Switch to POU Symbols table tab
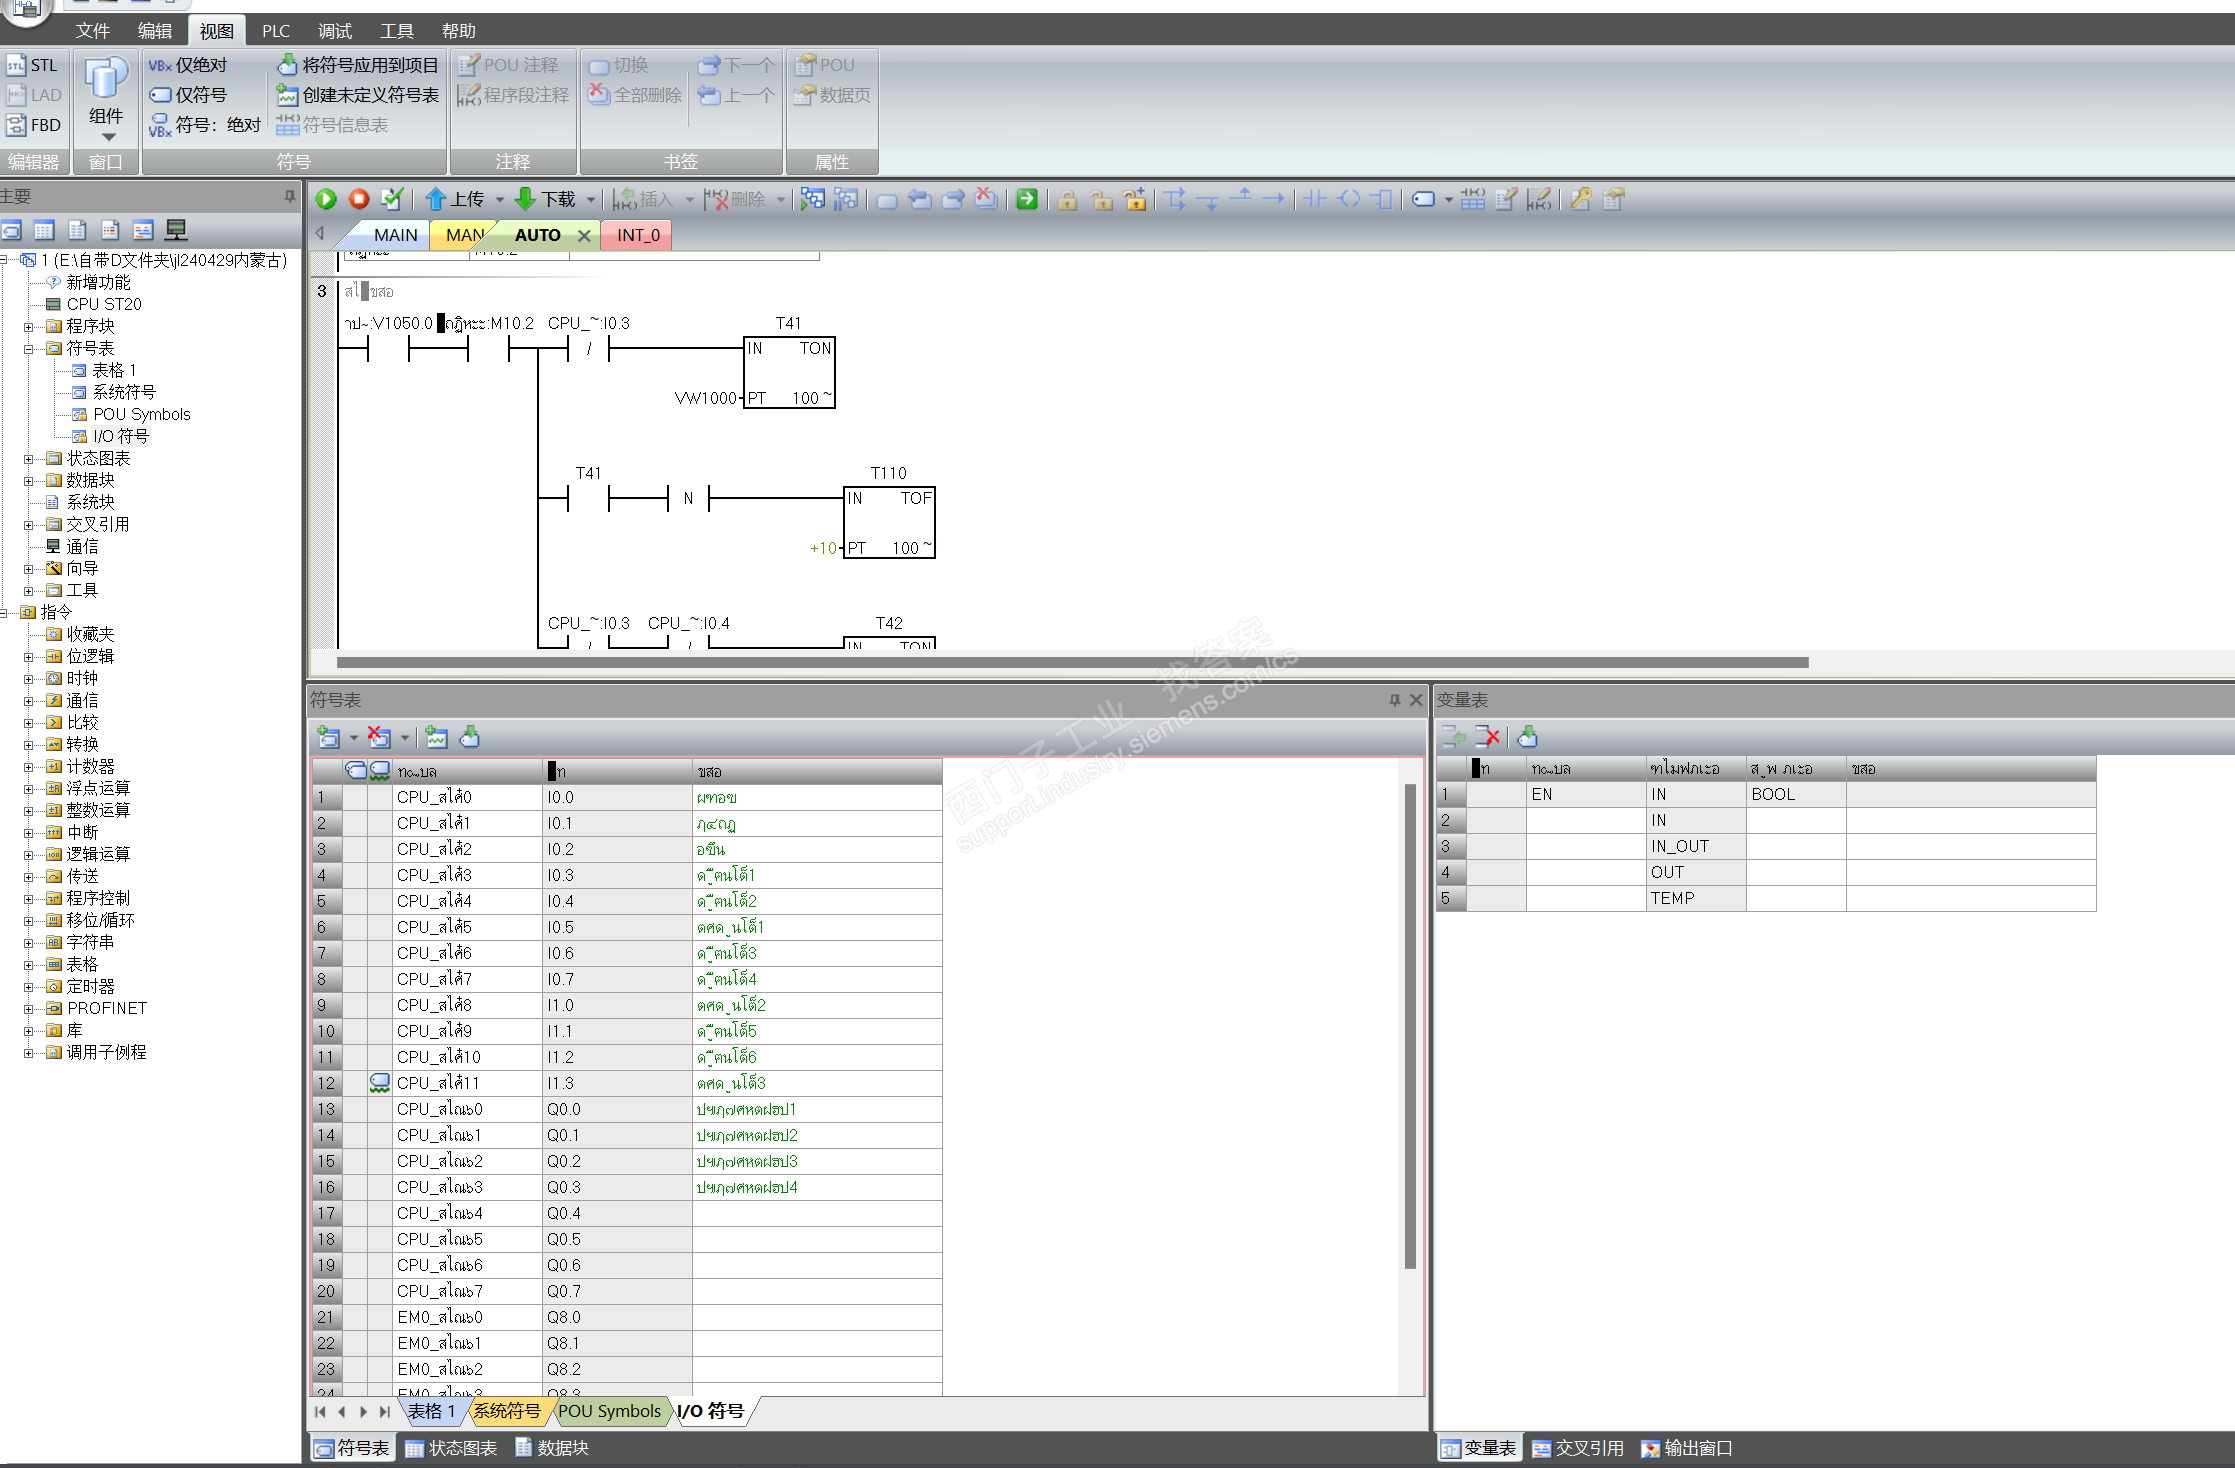This screenshot has height=1468, width=2235. pos(609,1411)
